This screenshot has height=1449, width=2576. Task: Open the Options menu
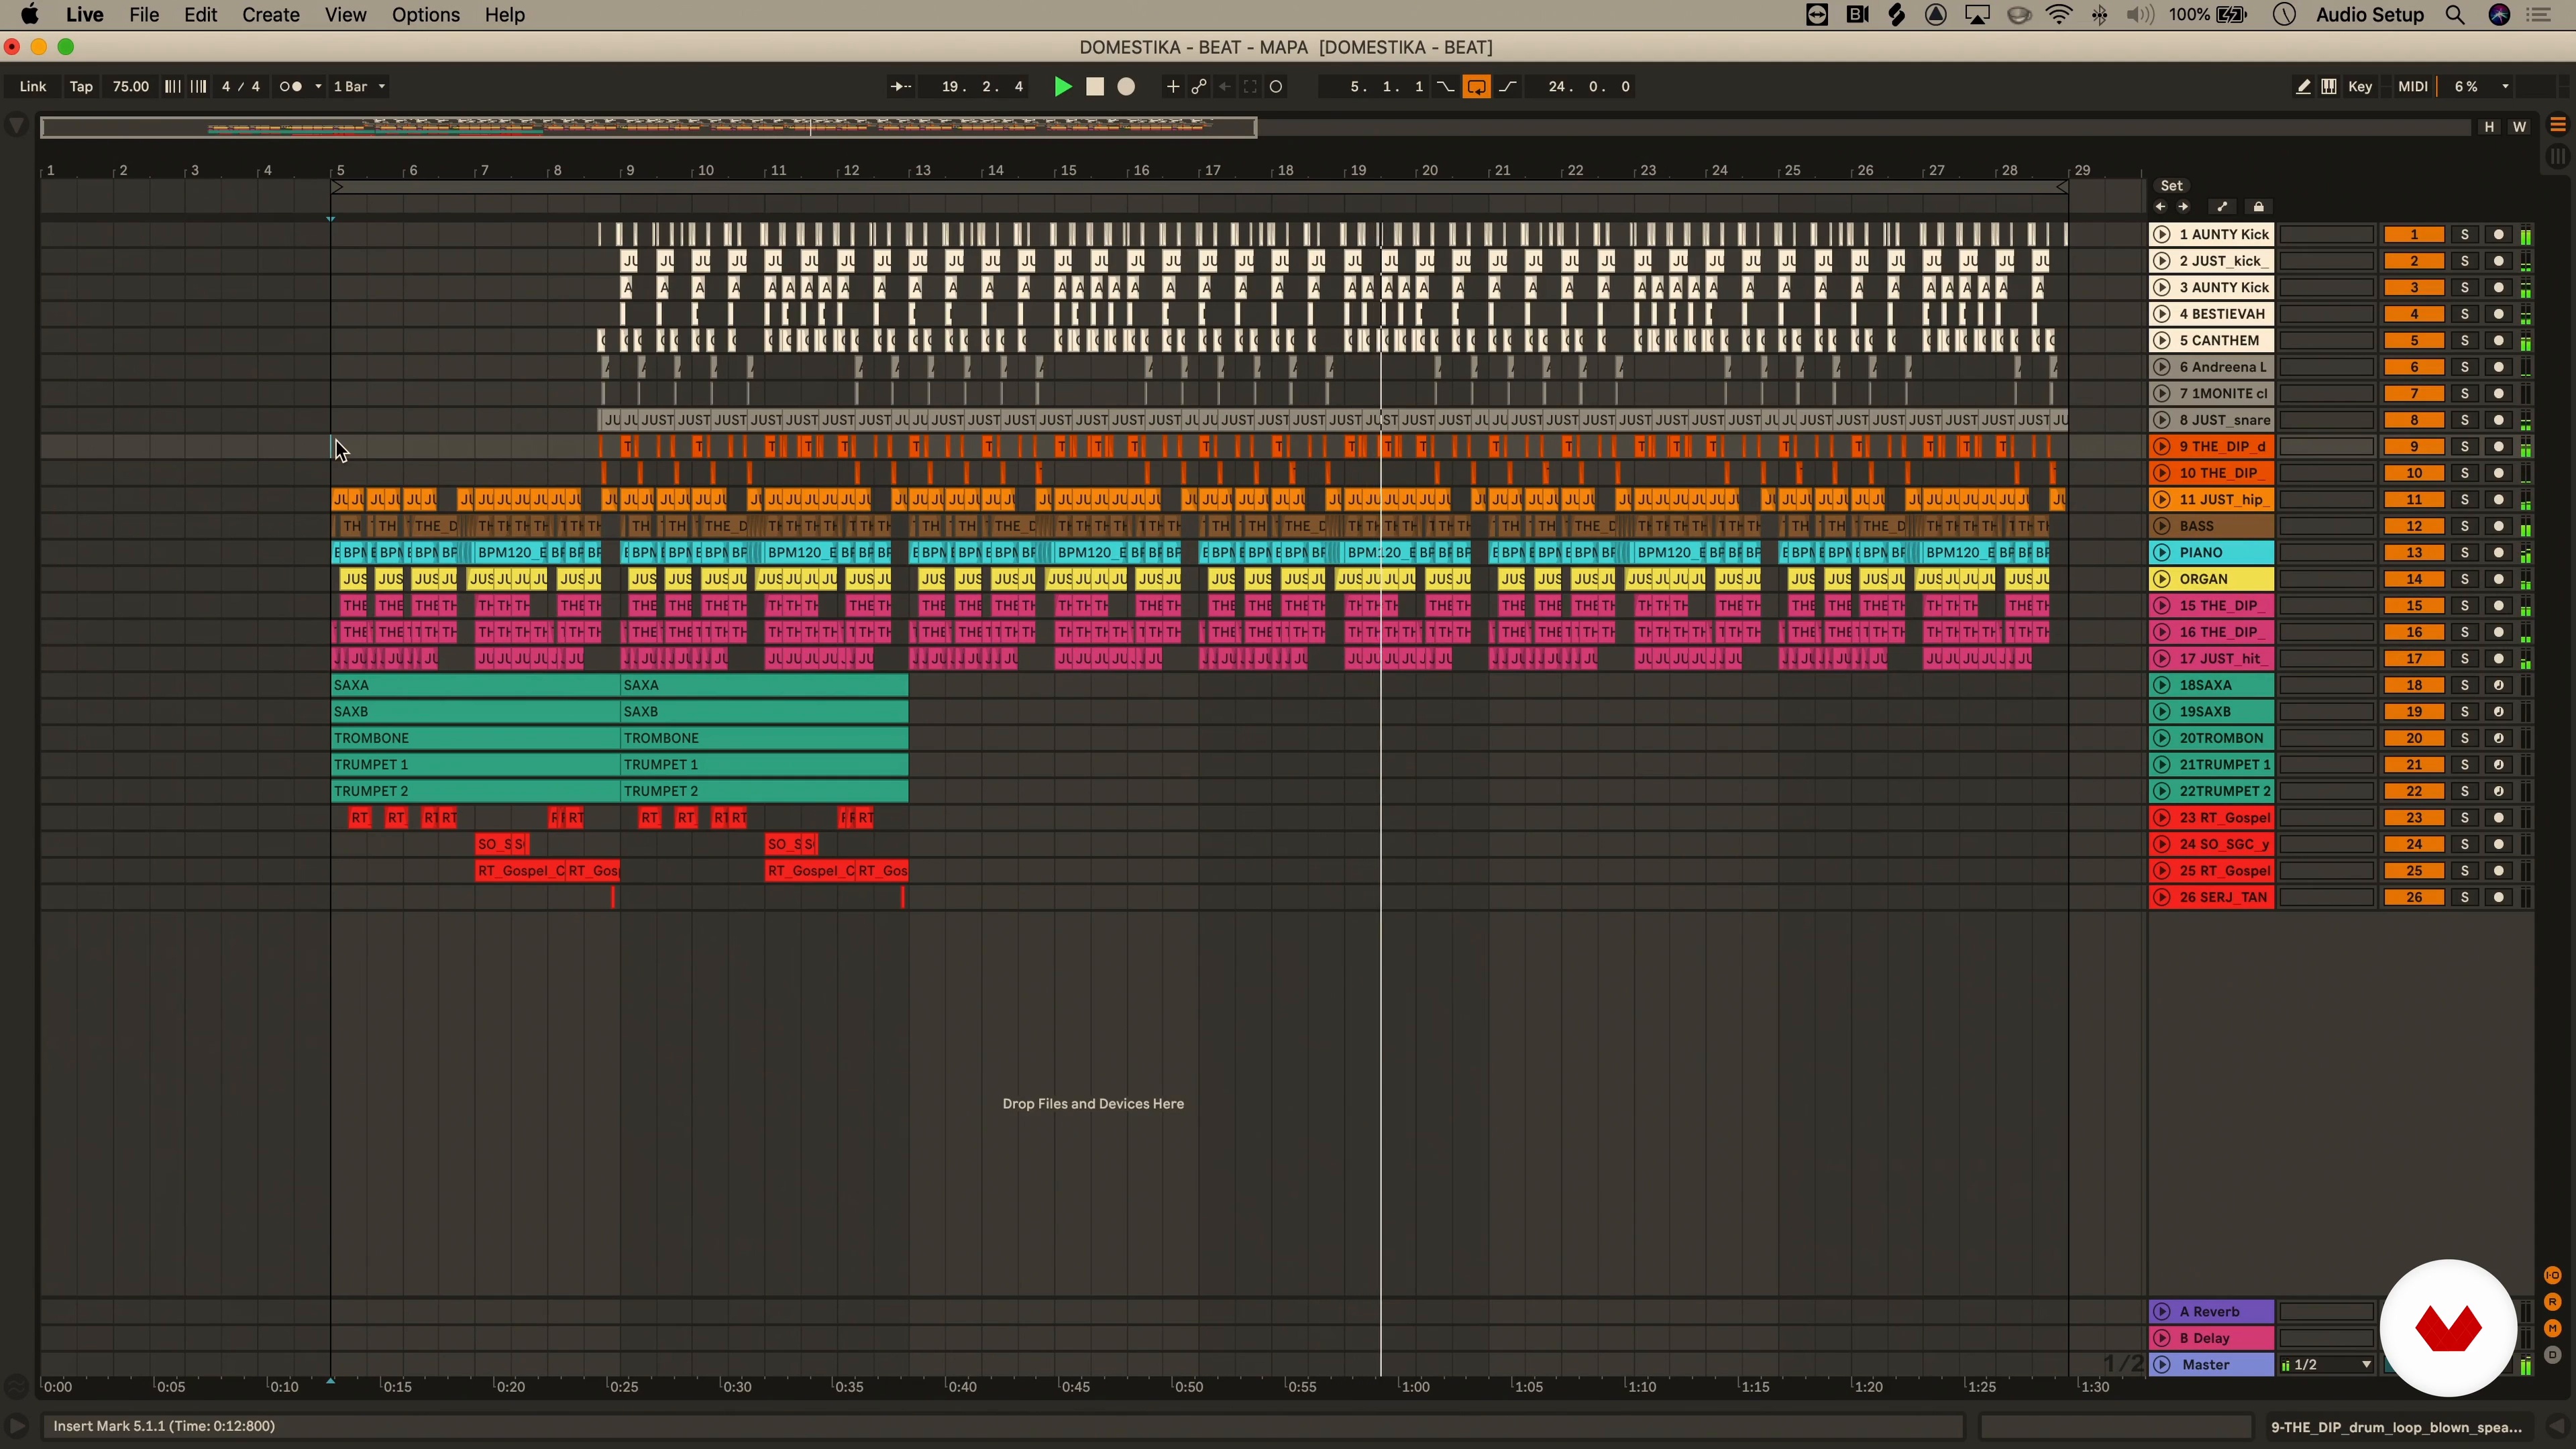pyautogui.click(x=426, y=15)
